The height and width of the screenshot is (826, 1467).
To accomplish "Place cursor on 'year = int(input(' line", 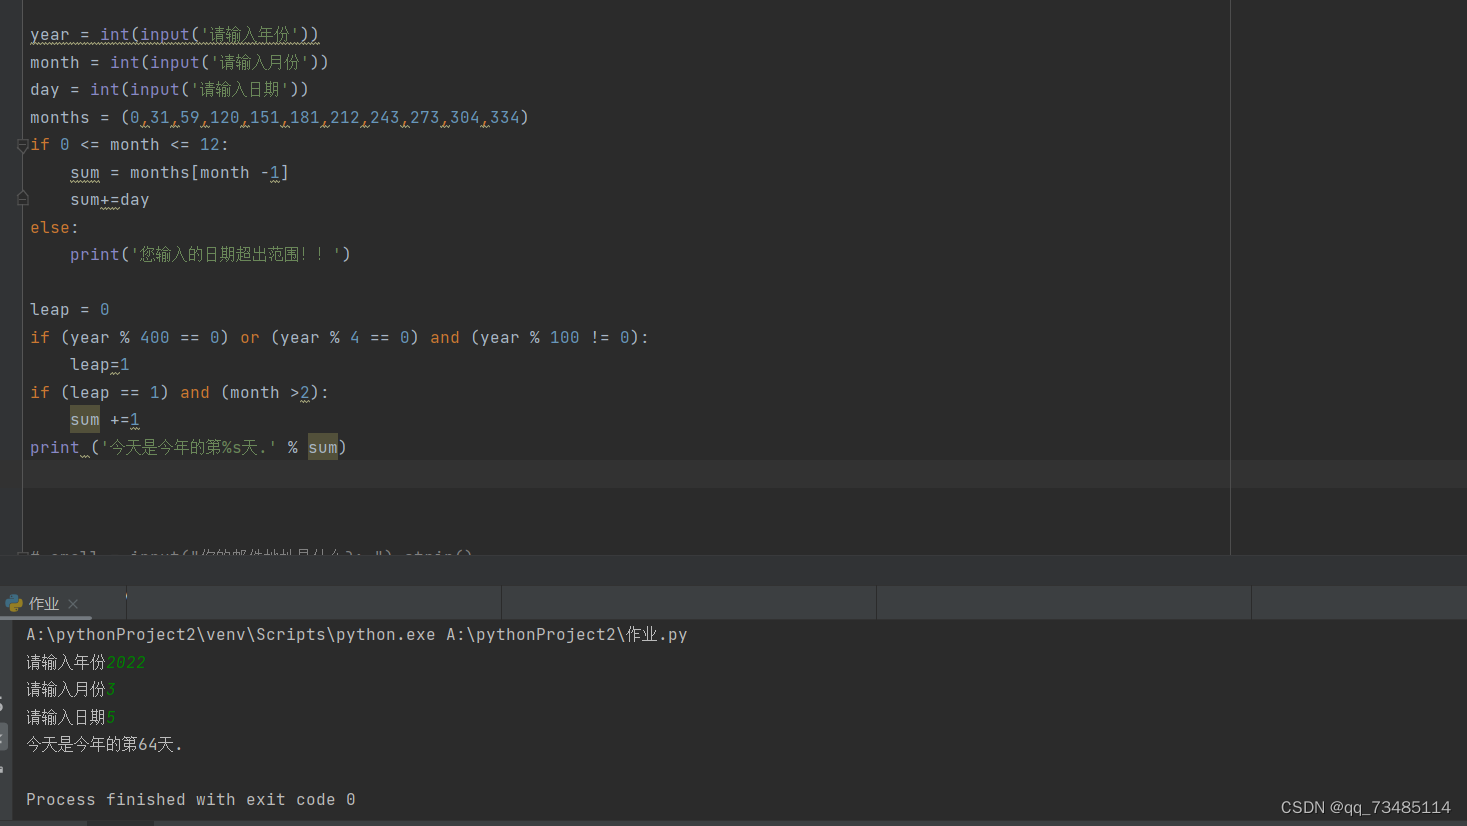I will click(x=174, y=35).
